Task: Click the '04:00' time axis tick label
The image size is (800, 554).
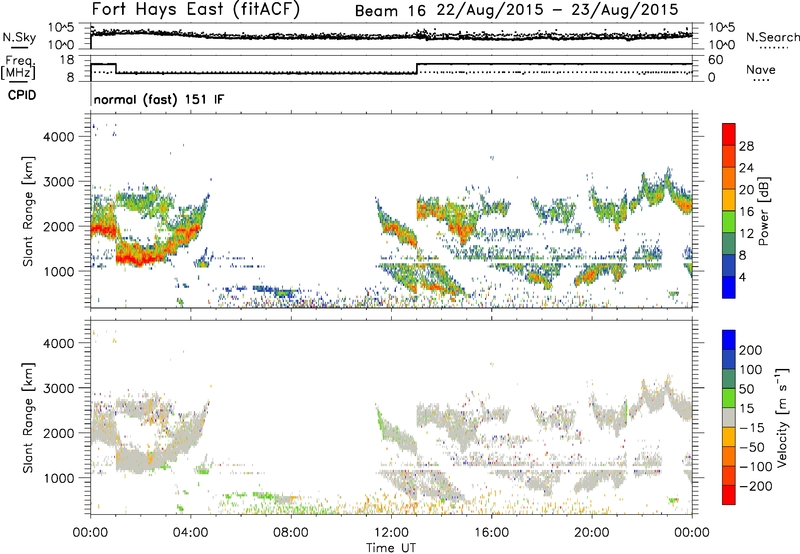Action: click(x=190, y=533)
